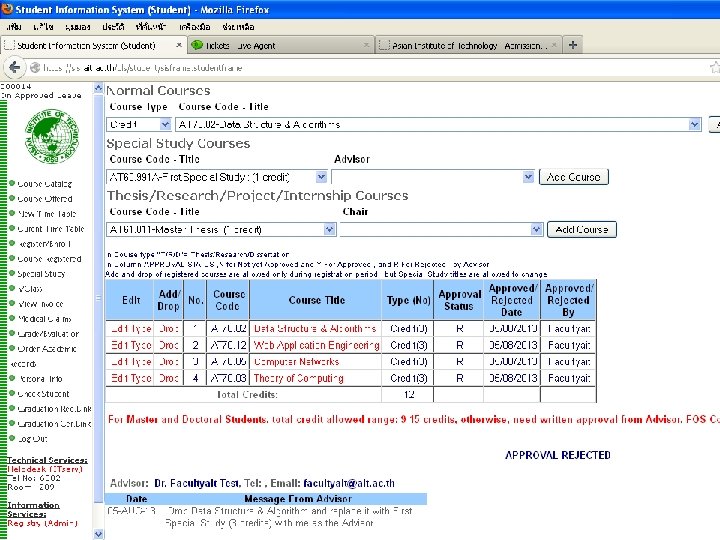Screen dimensions: 720x540
Task: Drop the Computer Networks course
Action: tap(168, 362)
